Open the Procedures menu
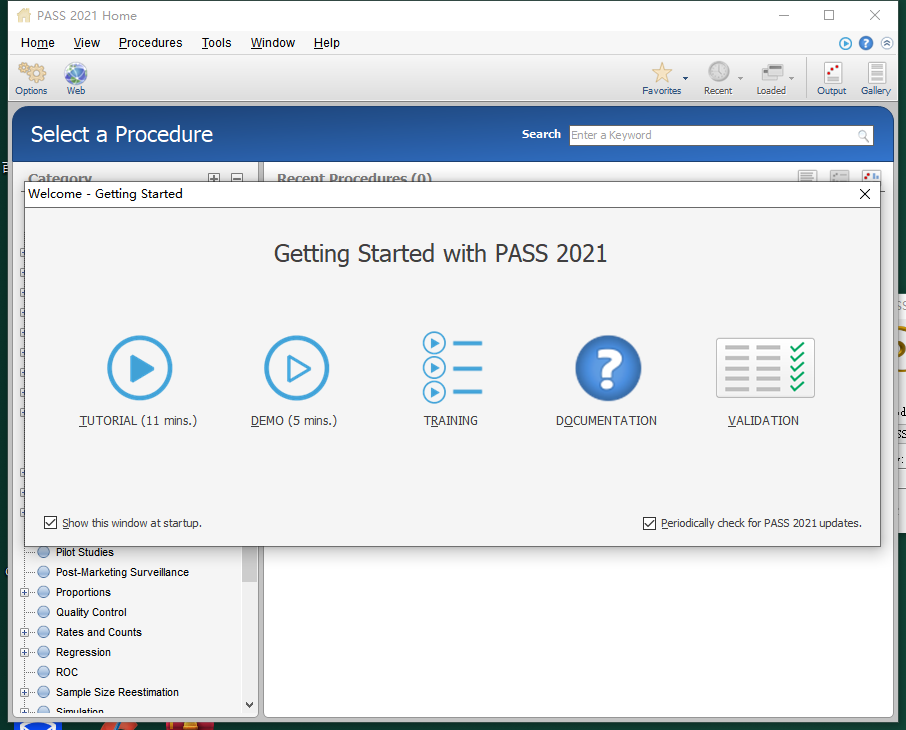This screenshot has width=906, height=730. click(x=150, y=43)
